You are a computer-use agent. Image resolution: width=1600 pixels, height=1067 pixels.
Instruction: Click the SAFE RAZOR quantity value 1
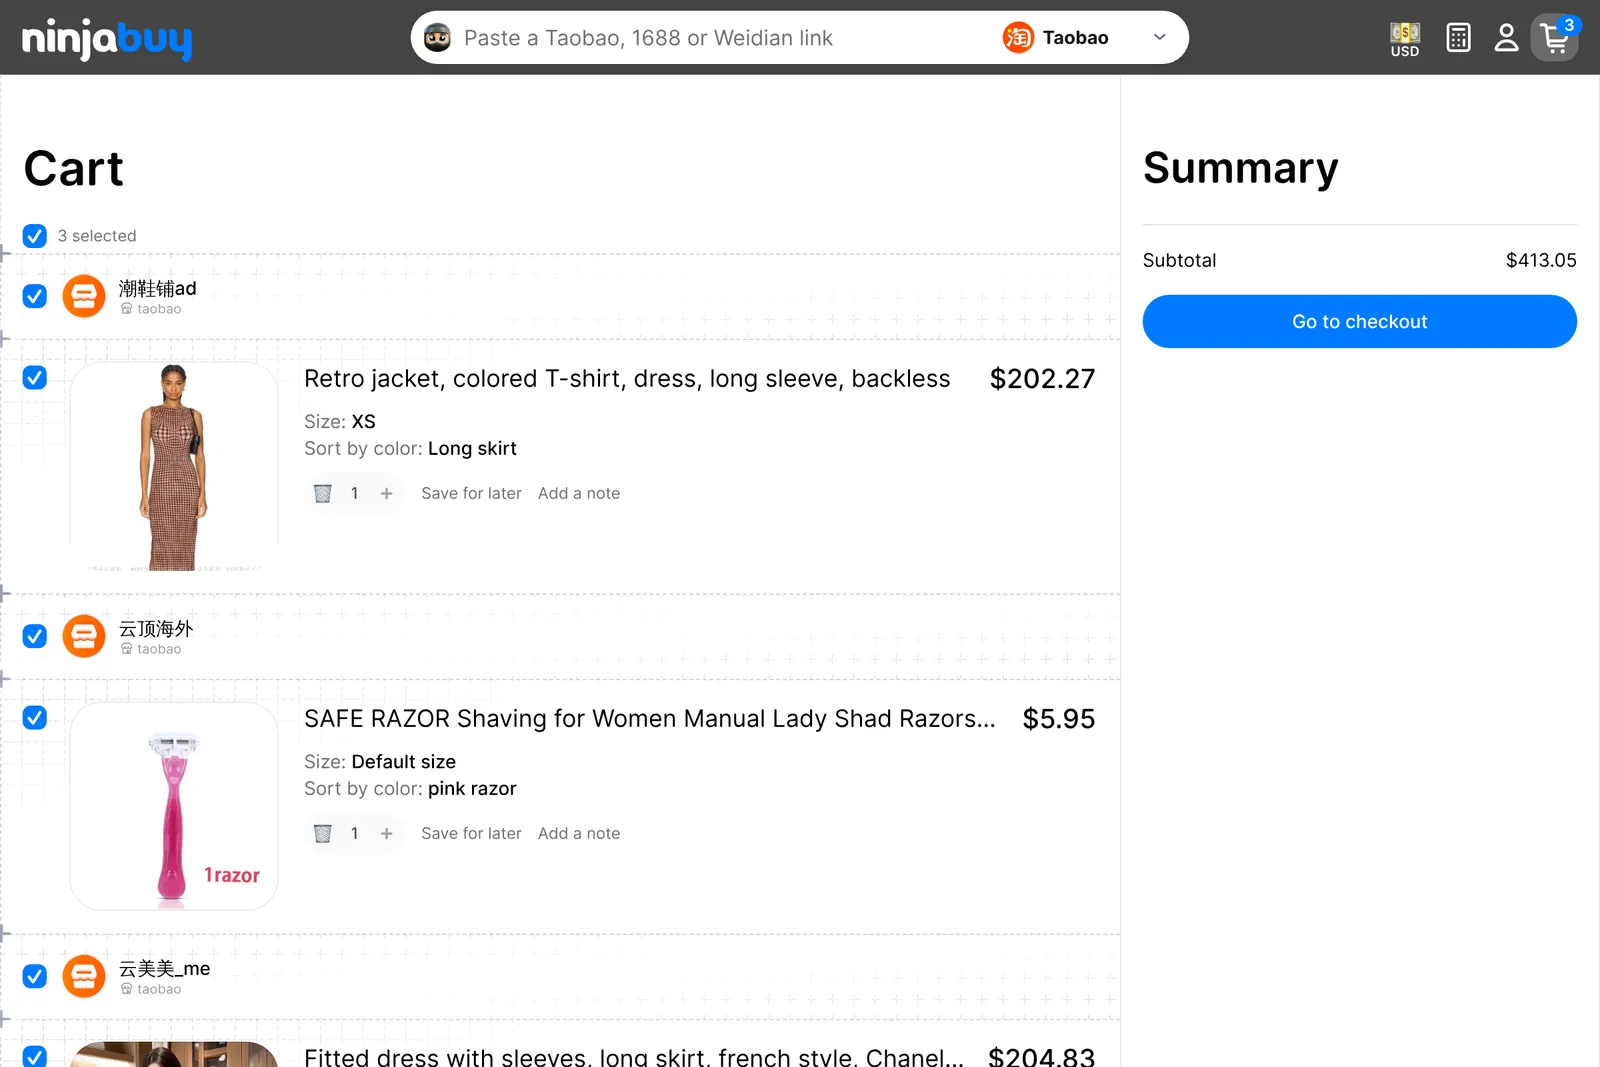354,833
